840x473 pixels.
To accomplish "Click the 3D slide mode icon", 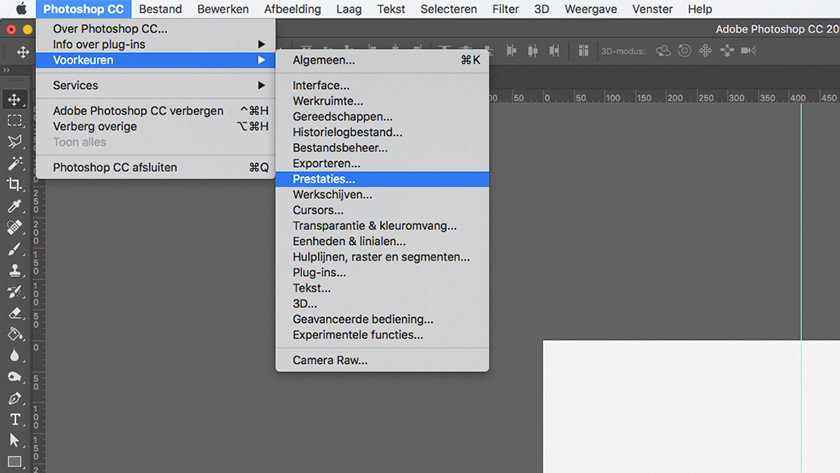I will (x=727, y=51).
